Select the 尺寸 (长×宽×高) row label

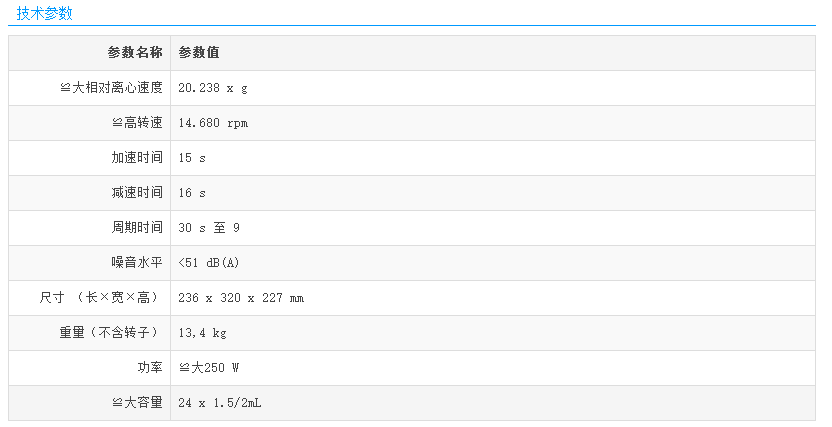click(100, 298)
